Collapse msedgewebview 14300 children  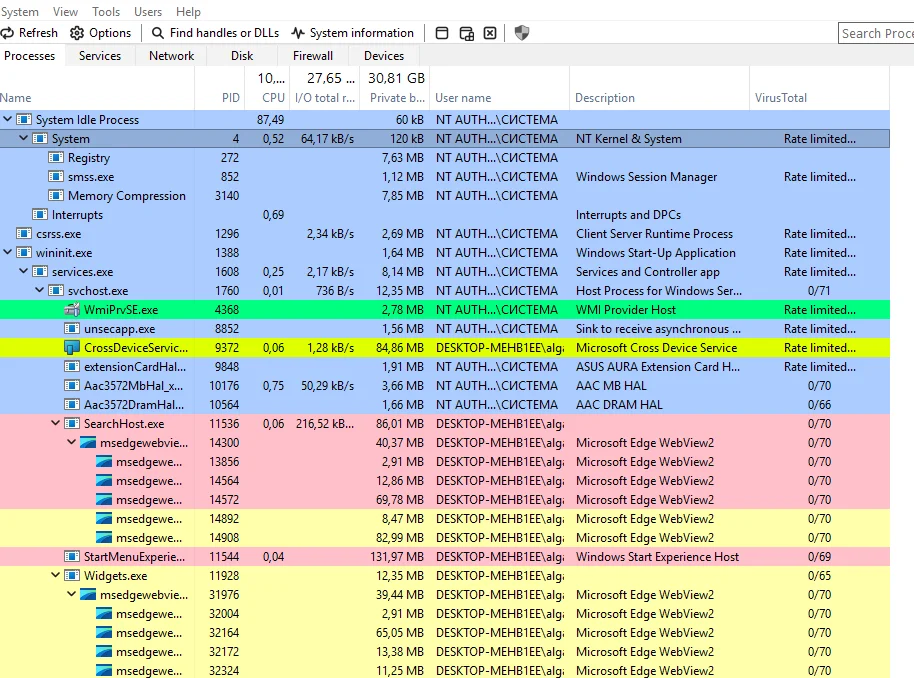[x=71, y=442]
